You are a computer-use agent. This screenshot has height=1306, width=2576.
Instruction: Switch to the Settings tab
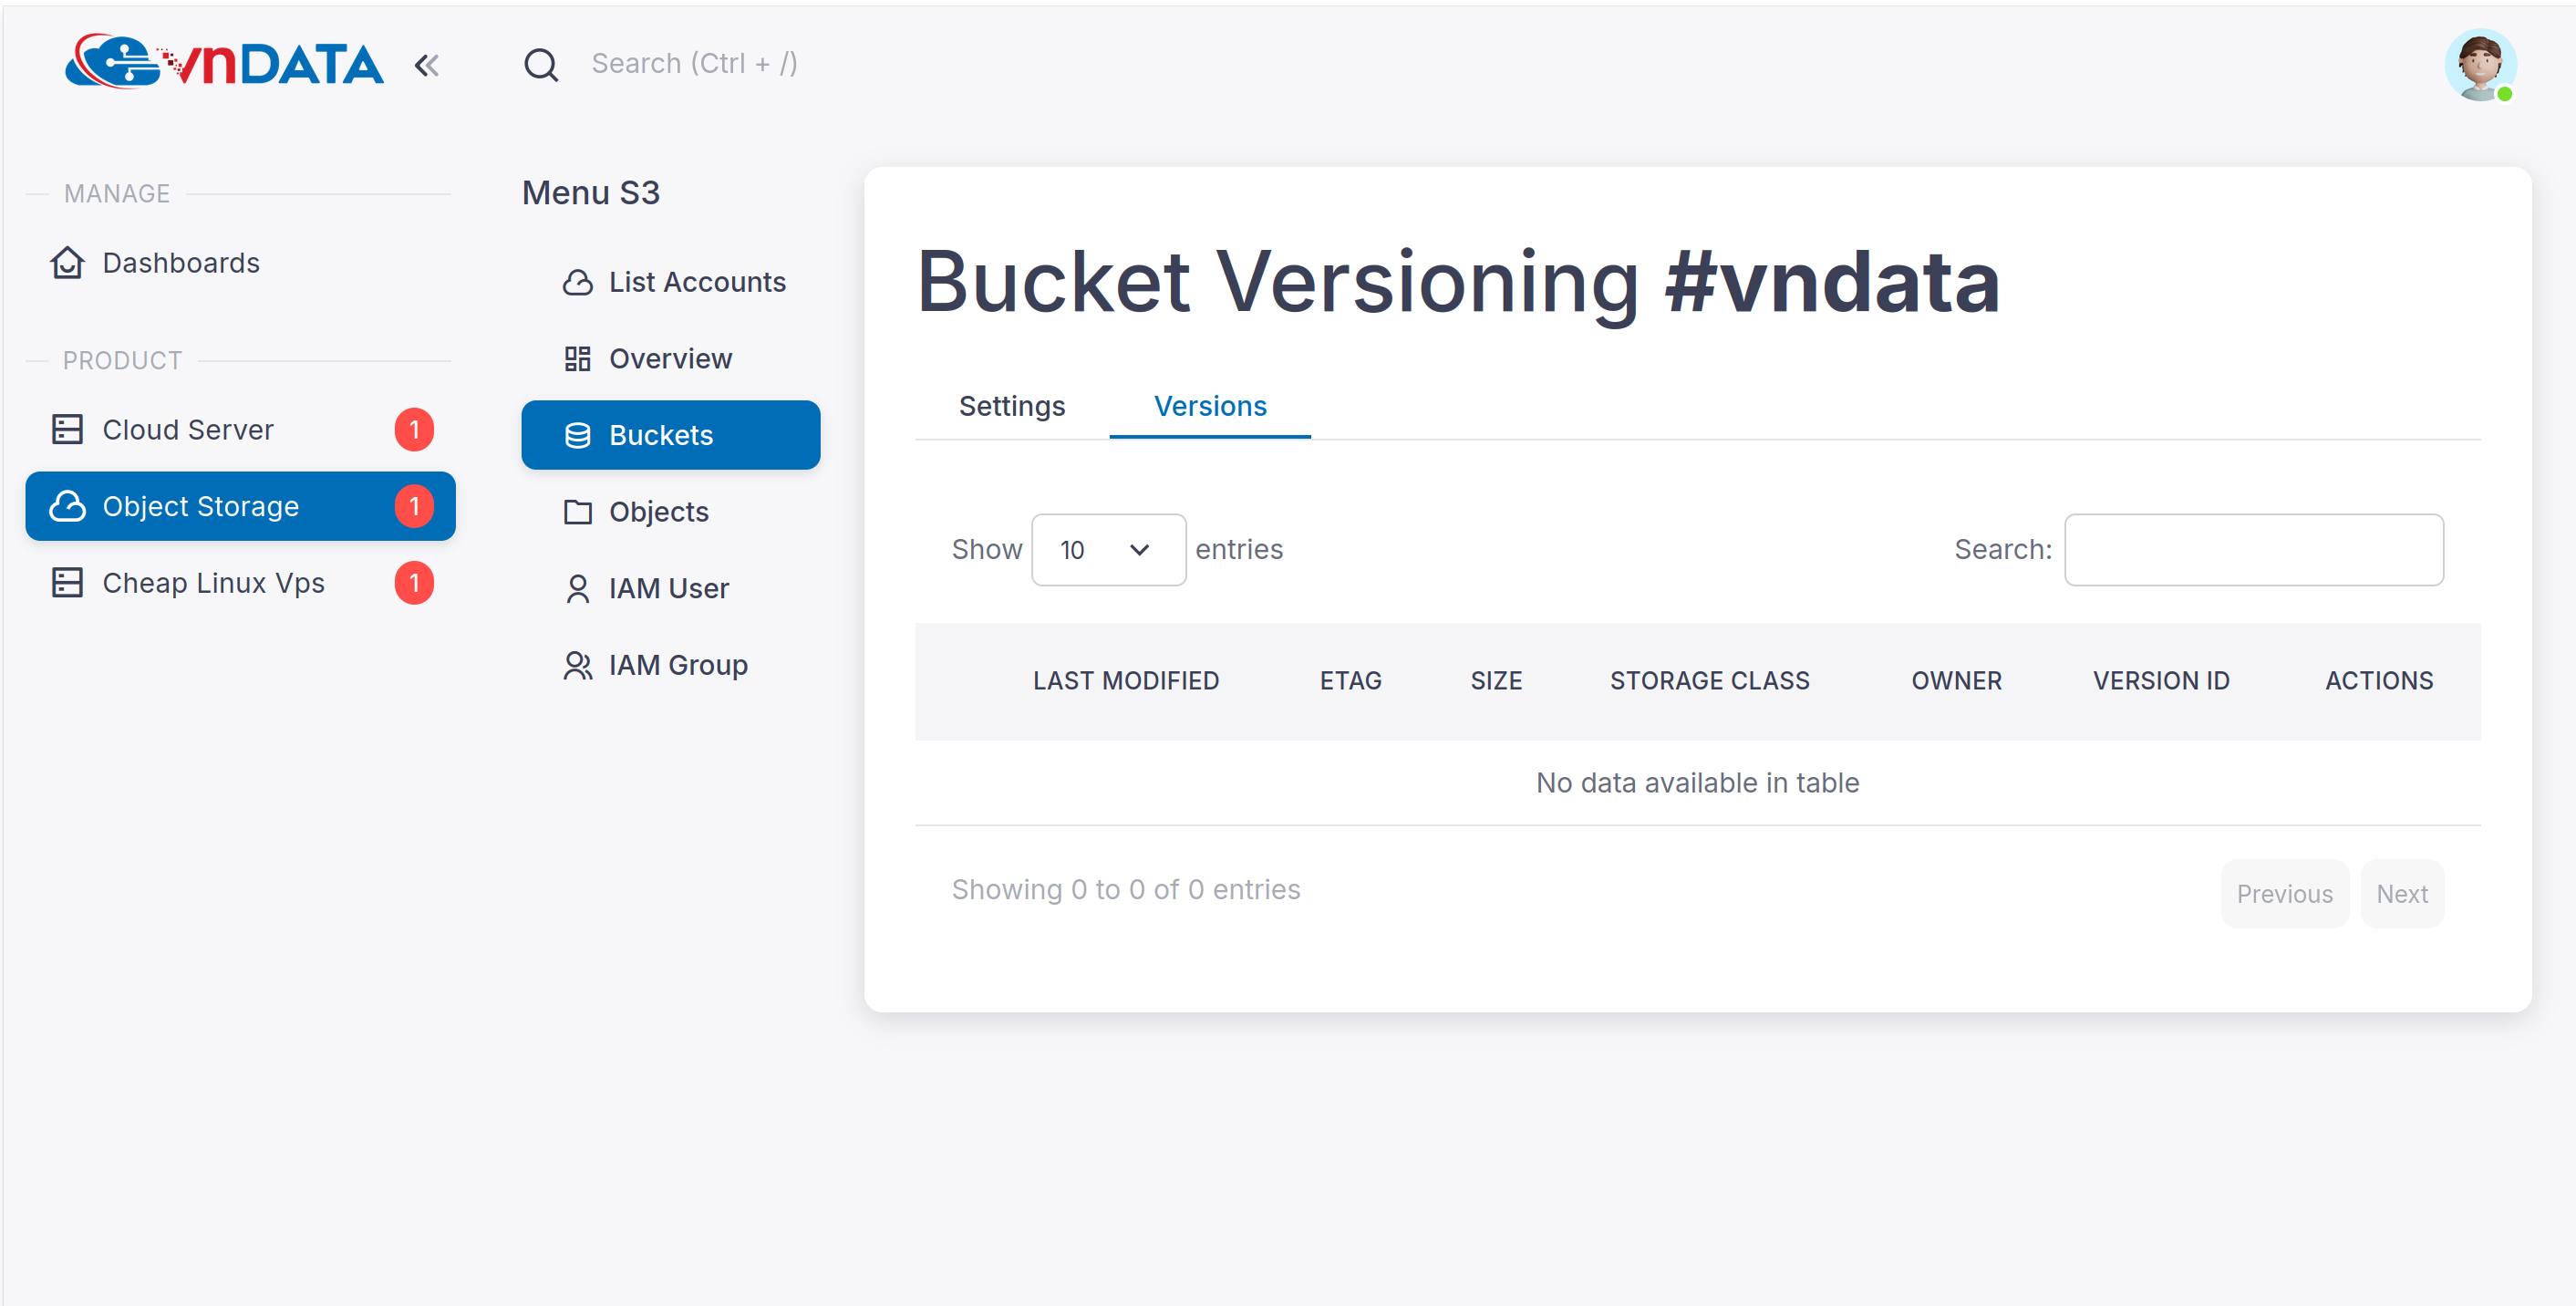[1011, 406]
